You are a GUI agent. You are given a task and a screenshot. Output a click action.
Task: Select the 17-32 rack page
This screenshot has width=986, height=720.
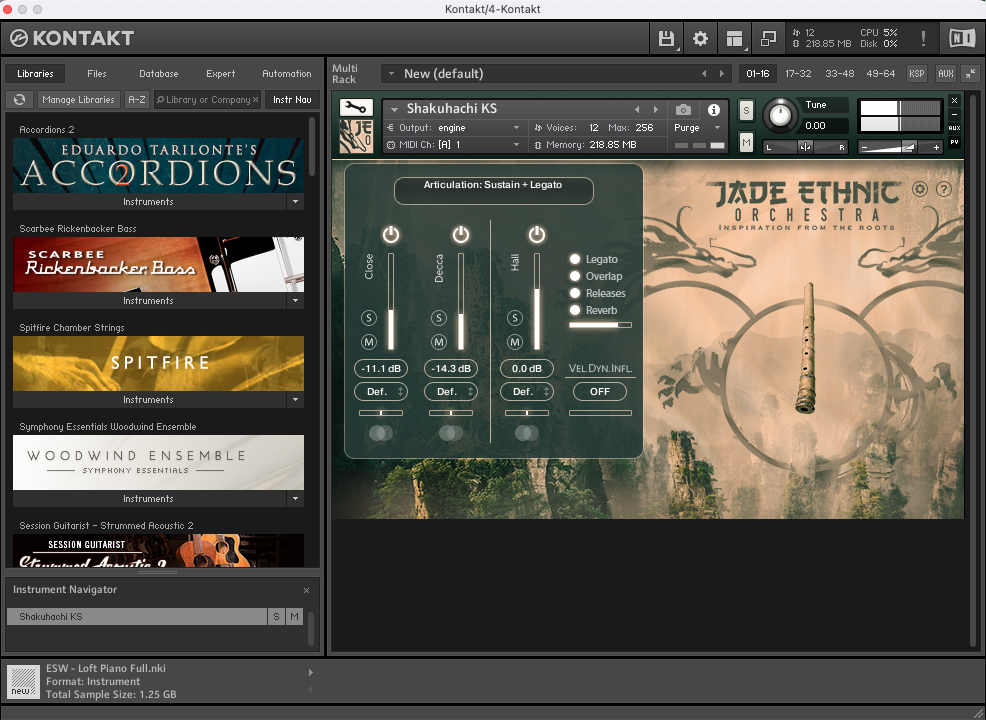pos(798,74)
